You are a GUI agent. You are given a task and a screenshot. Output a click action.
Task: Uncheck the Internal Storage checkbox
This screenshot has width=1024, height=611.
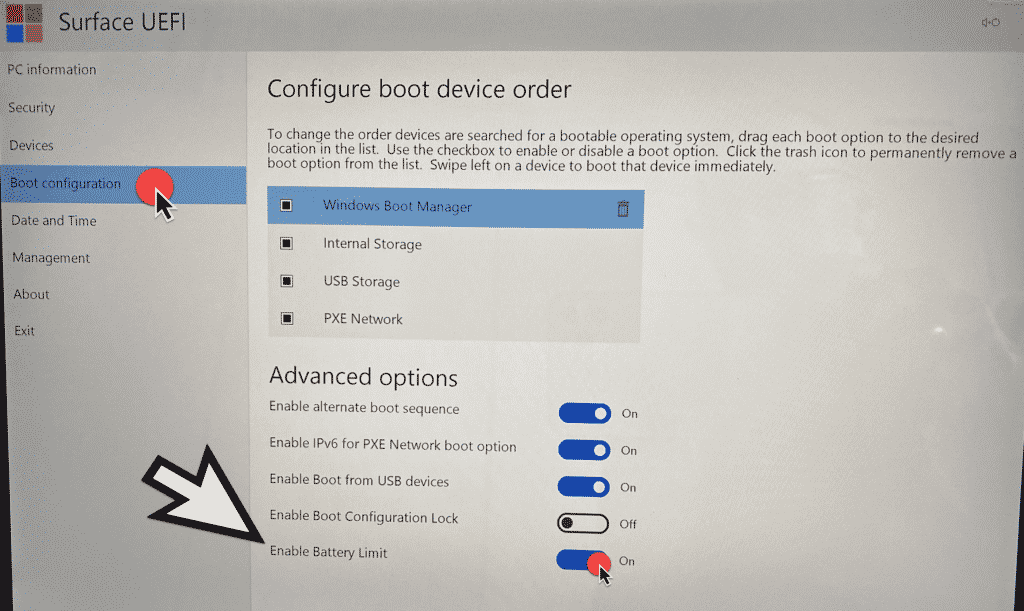[x=286, y=243]
